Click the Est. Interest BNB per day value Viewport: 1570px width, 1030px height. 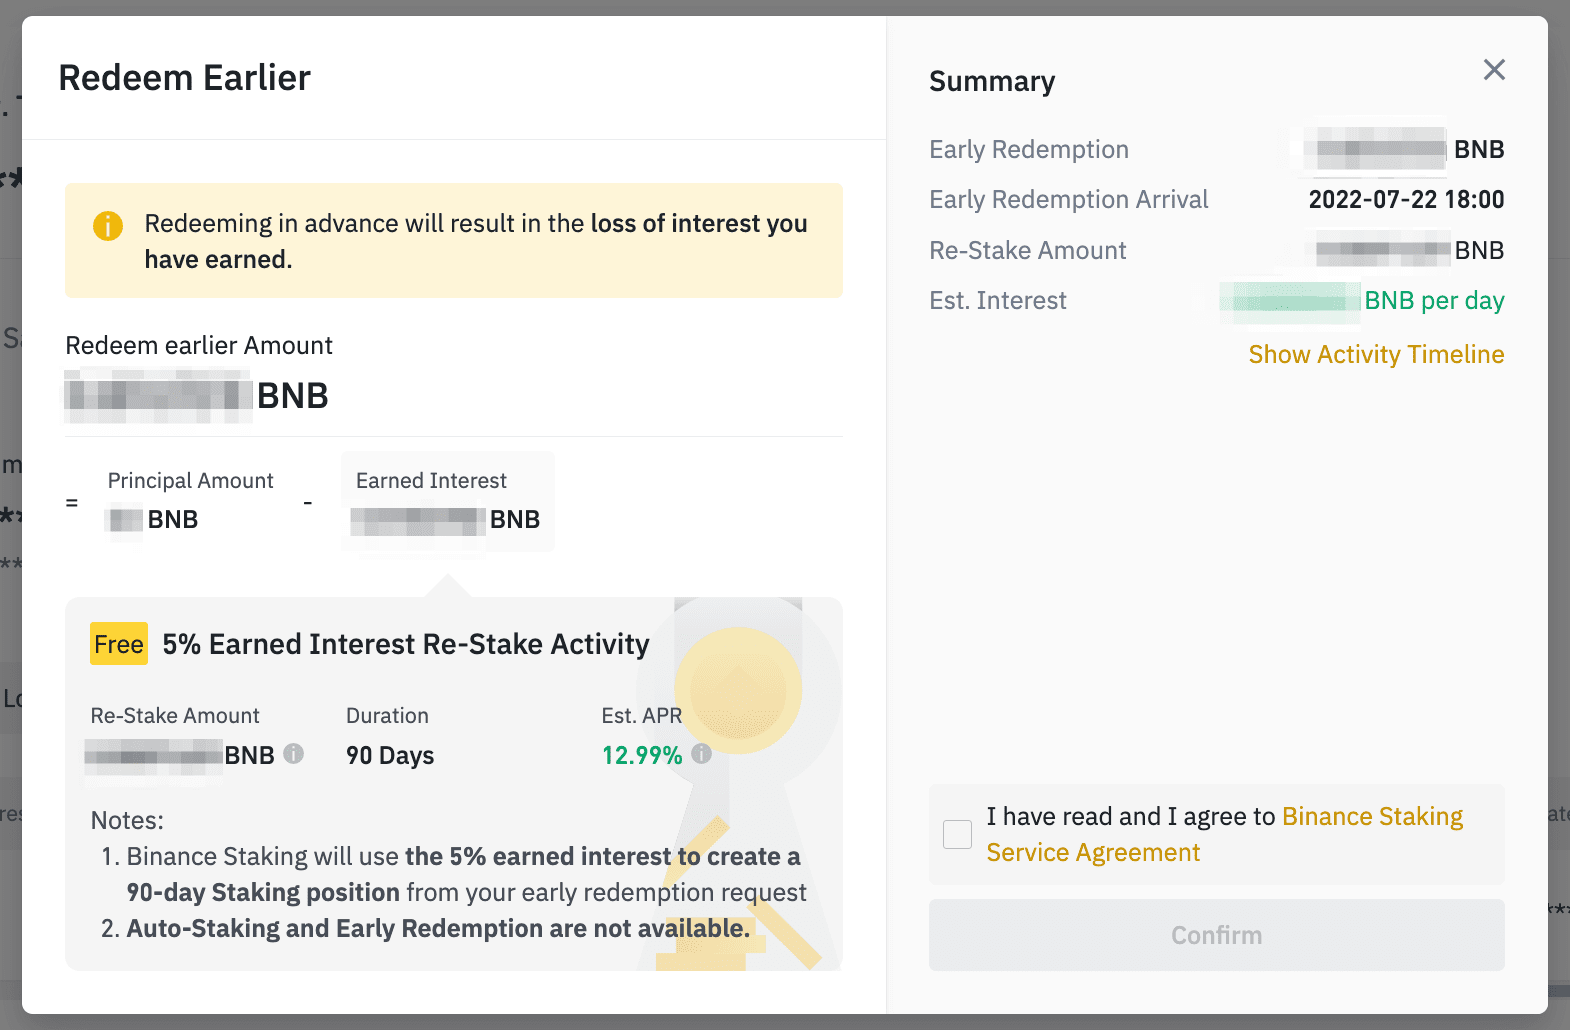click(x=1362, y=300)
